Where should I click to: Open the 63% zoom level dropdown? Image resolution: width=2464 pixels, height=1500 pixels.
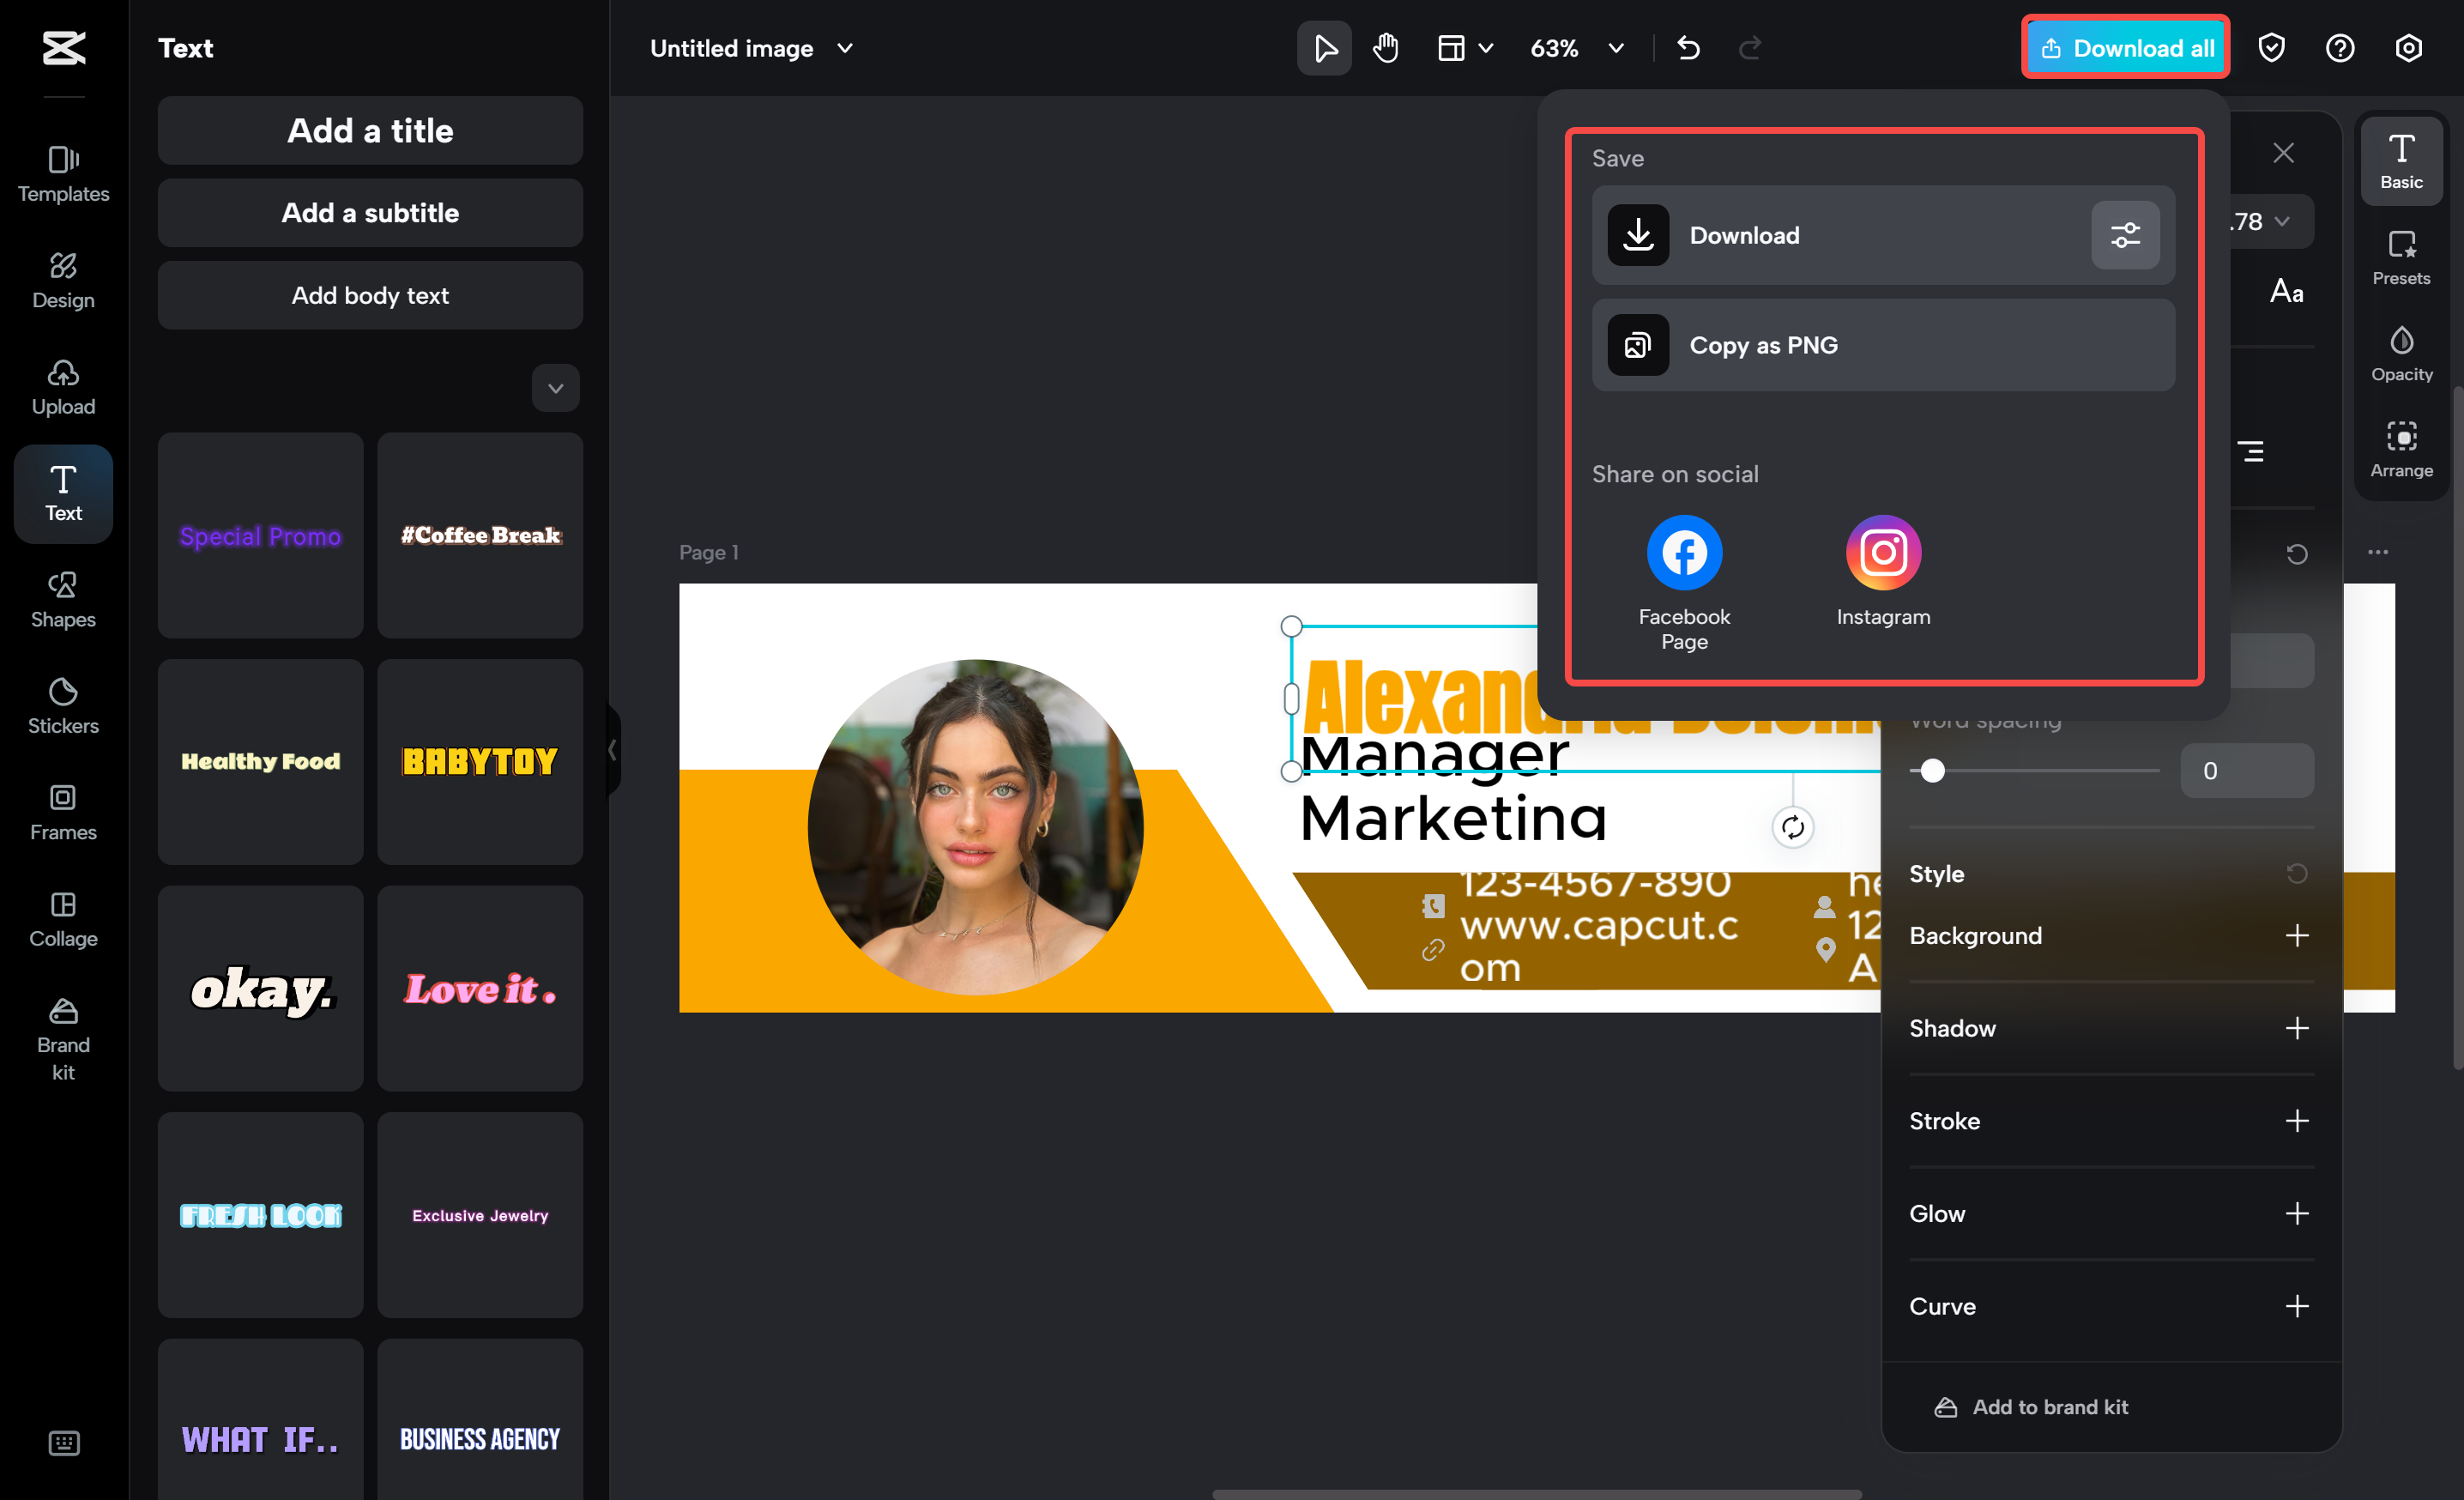point(1614,47)
